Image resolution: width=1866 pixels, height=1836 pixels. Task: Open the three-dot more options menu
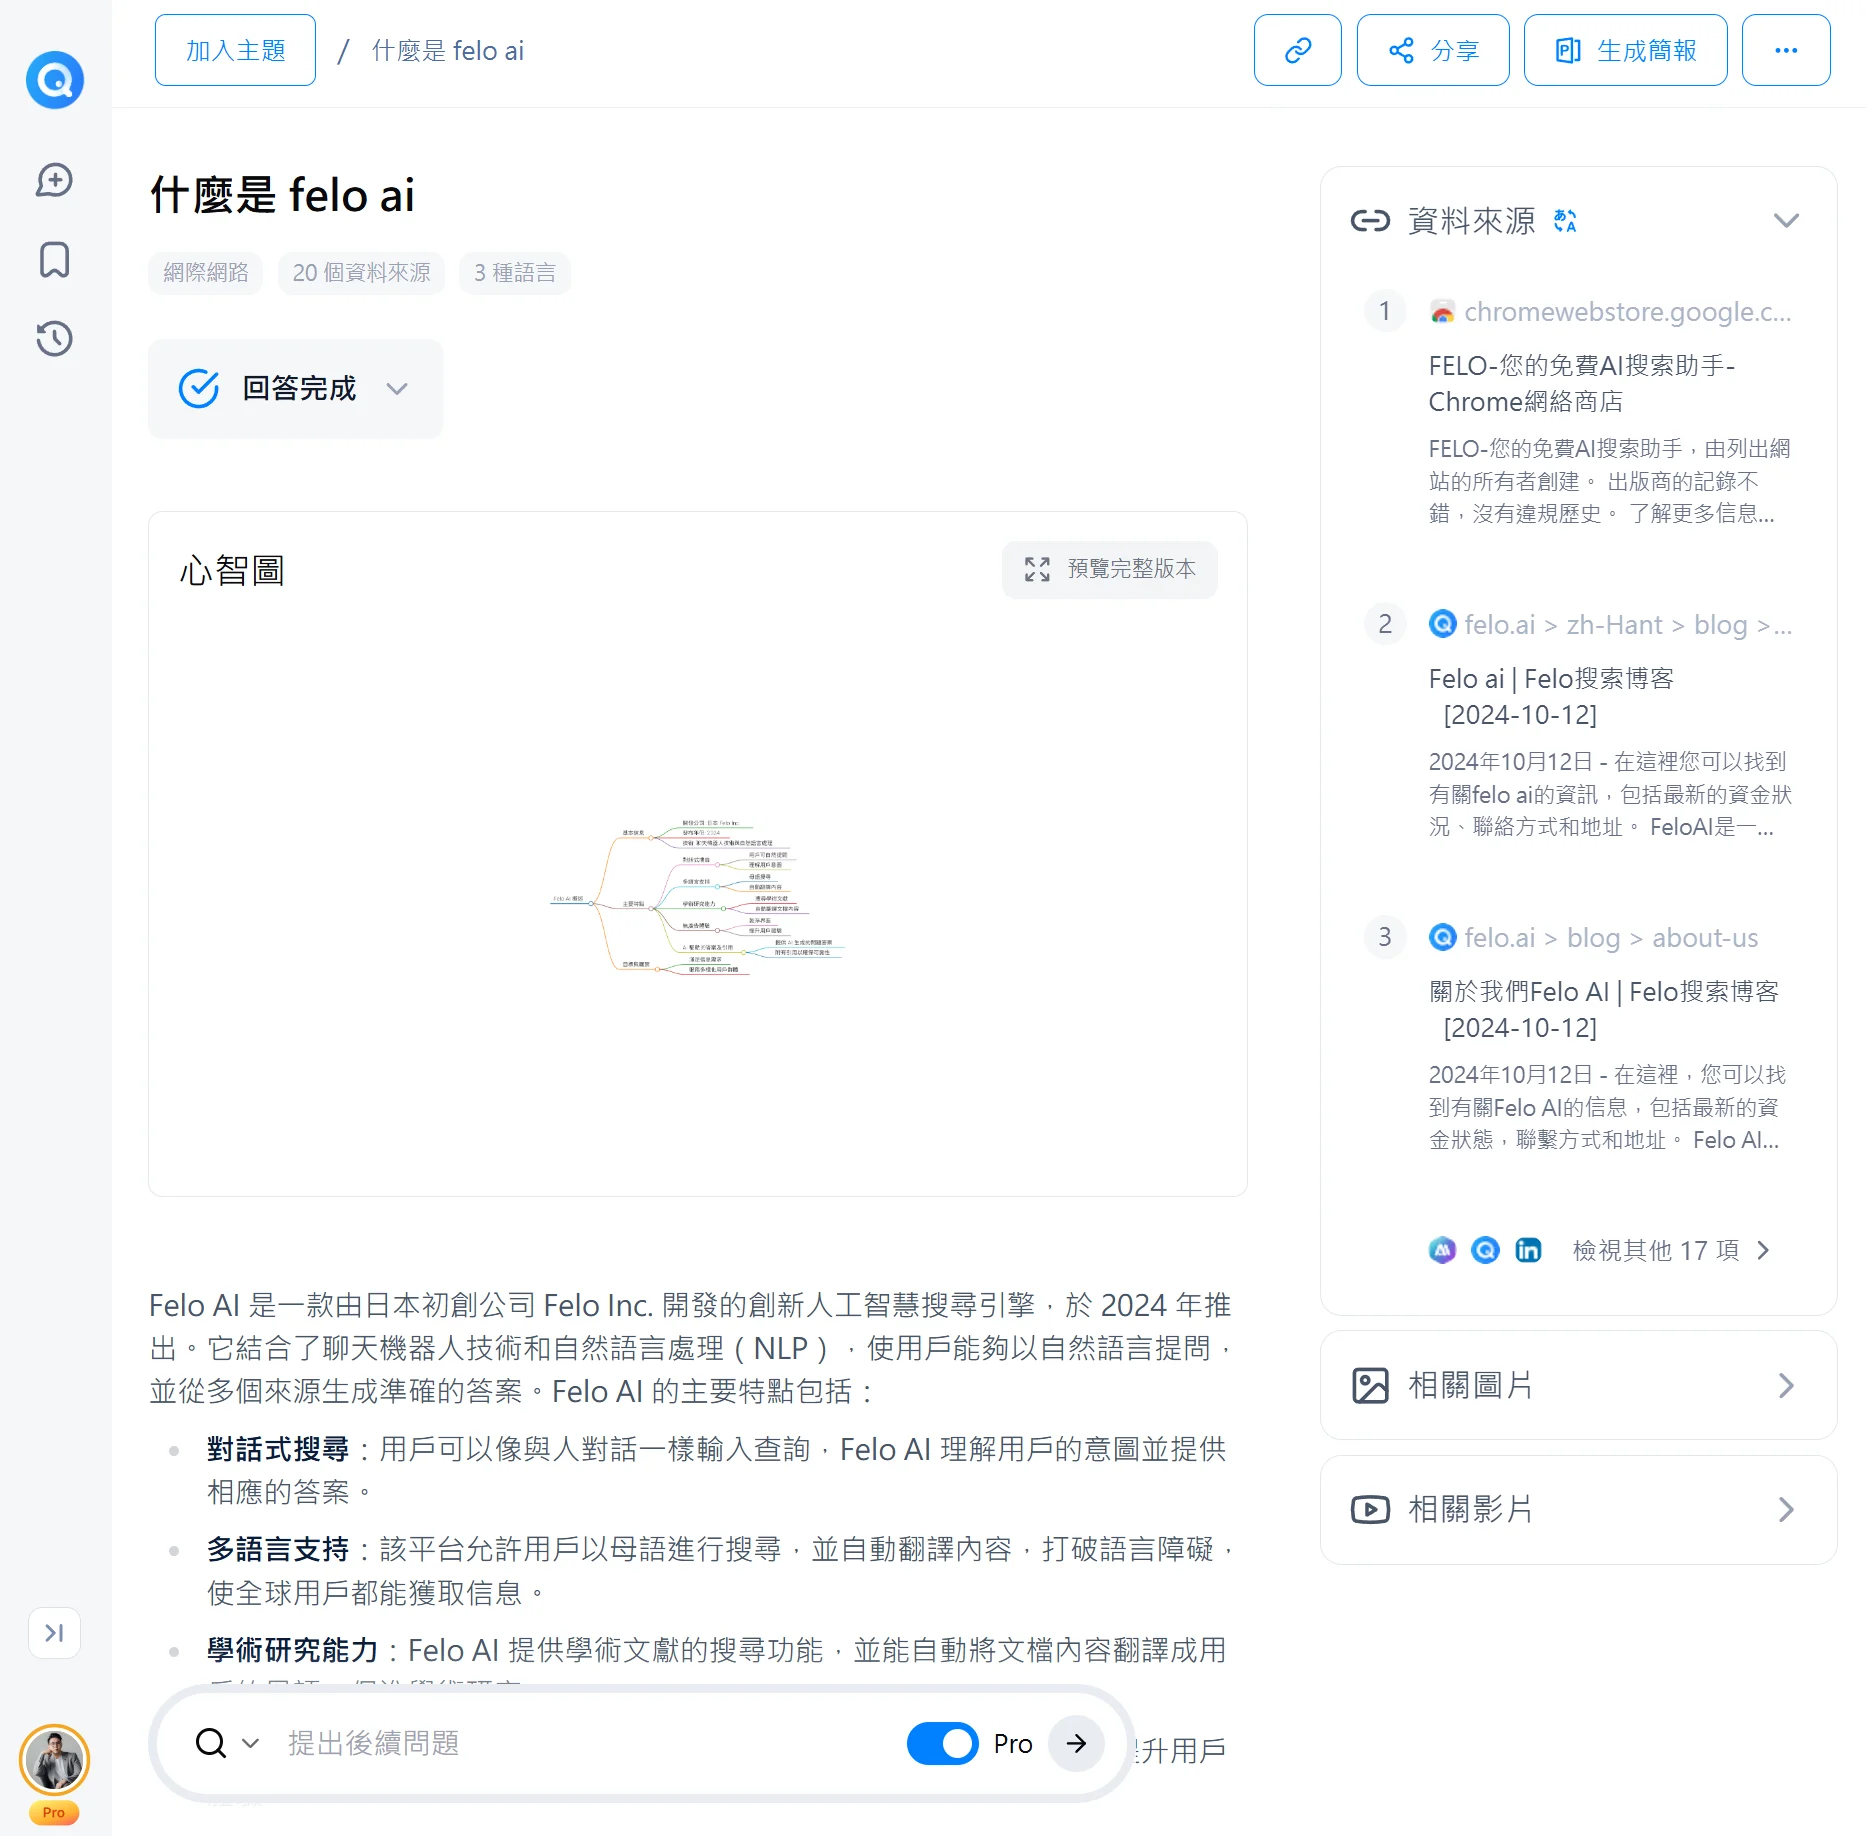1785,50
